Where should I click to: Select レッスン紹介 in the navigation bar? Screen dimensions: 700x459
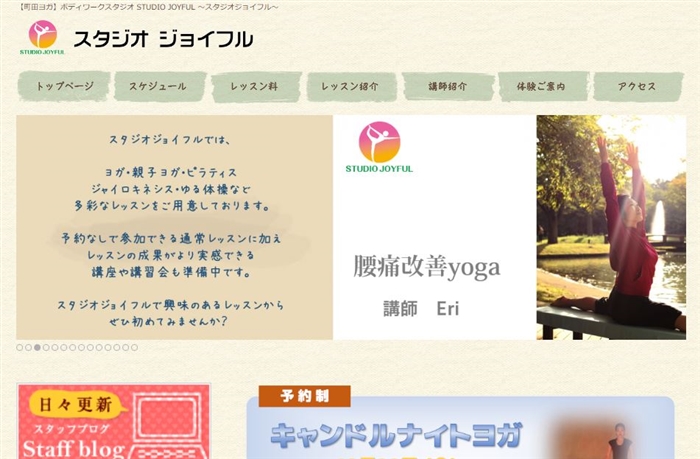pyautogui.click(x=351, y=86)
